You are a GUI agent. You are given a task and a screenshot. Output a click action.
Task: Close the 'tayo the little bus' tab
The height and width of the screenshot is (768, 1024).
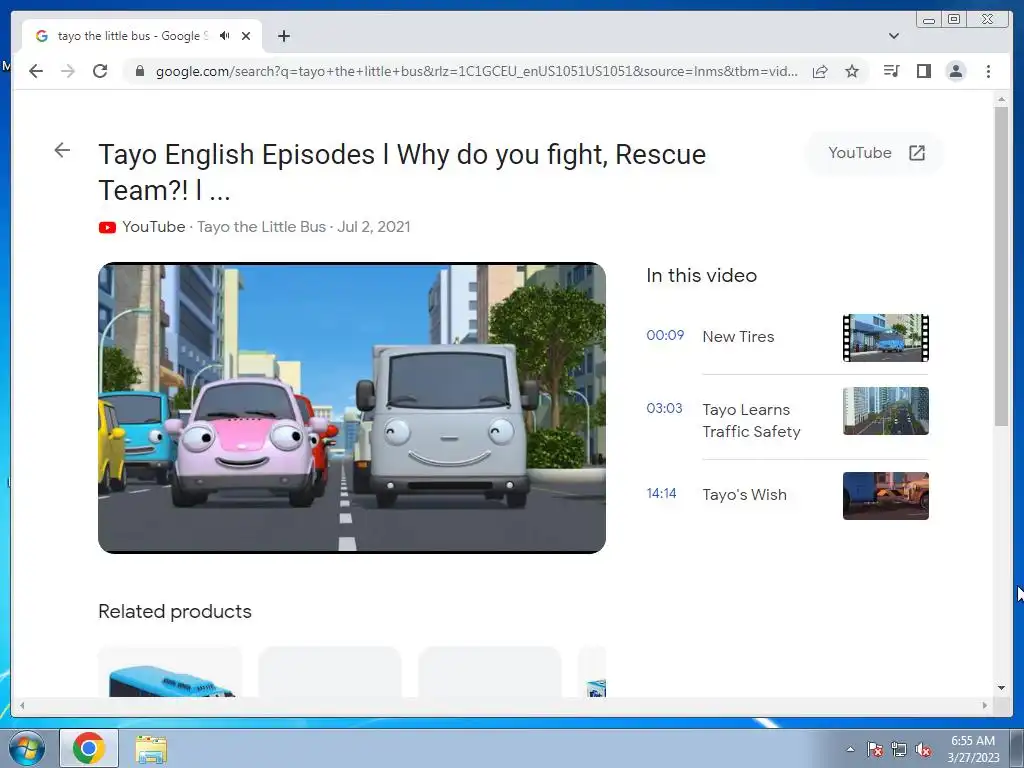(x=246, y=36)
